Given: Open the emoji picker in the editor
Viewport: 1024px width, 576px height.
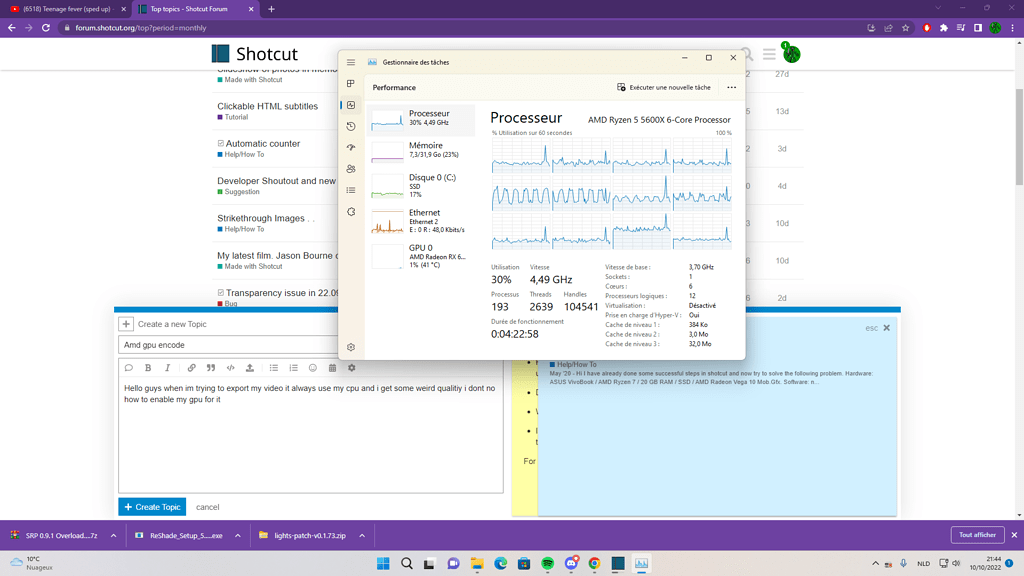Looking at the screenshot, I should (x=313, y=368).
